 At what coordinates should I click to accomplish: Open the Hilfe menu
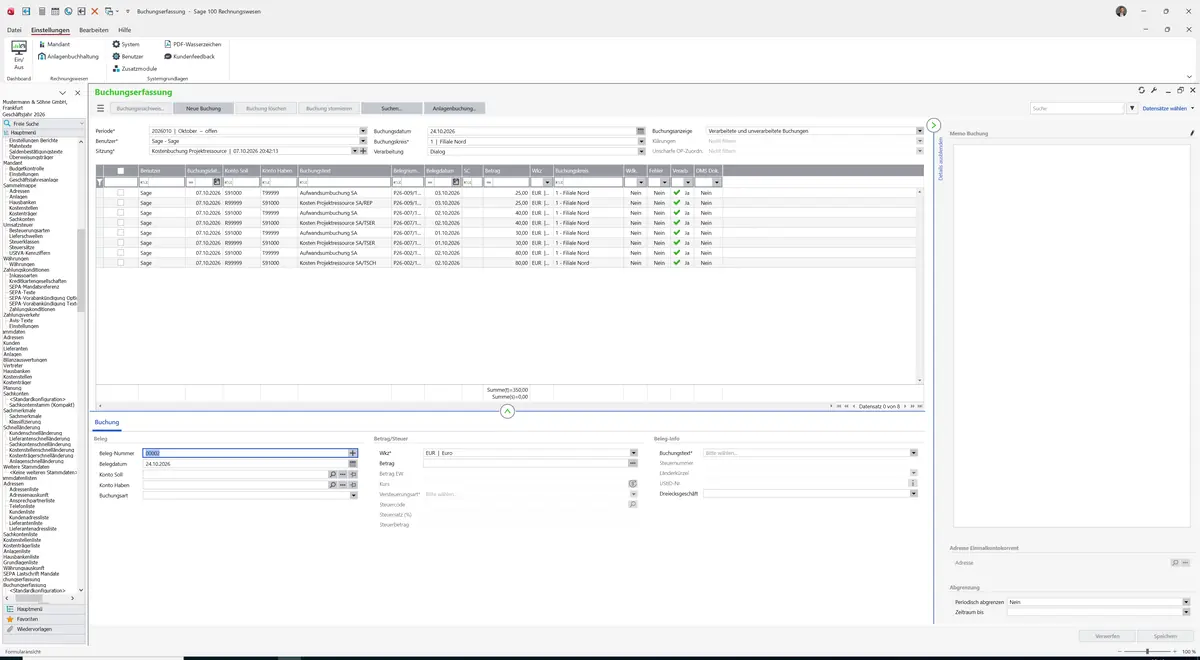click(124, 30)
